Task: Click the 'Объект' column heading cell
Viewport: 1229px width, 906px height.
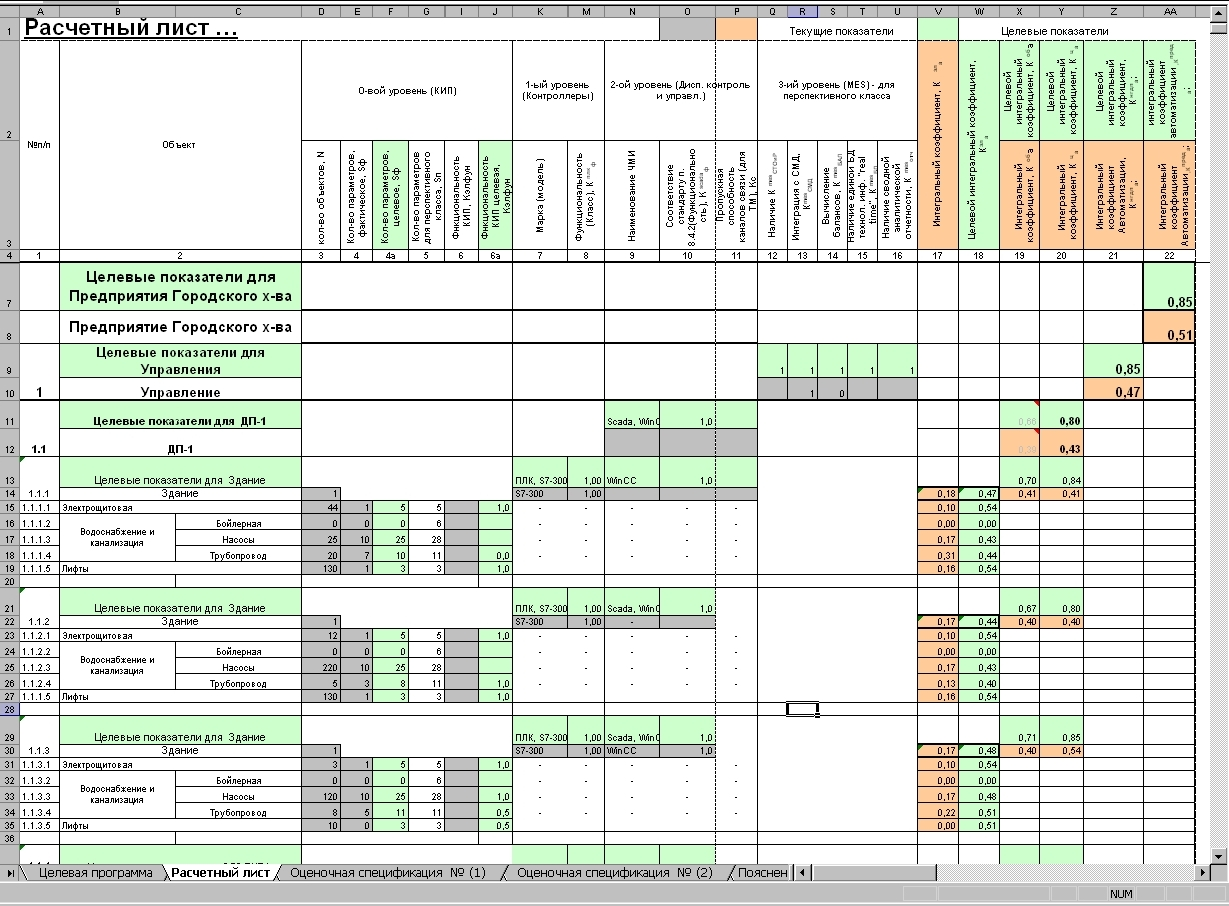Action: (180, 144)
